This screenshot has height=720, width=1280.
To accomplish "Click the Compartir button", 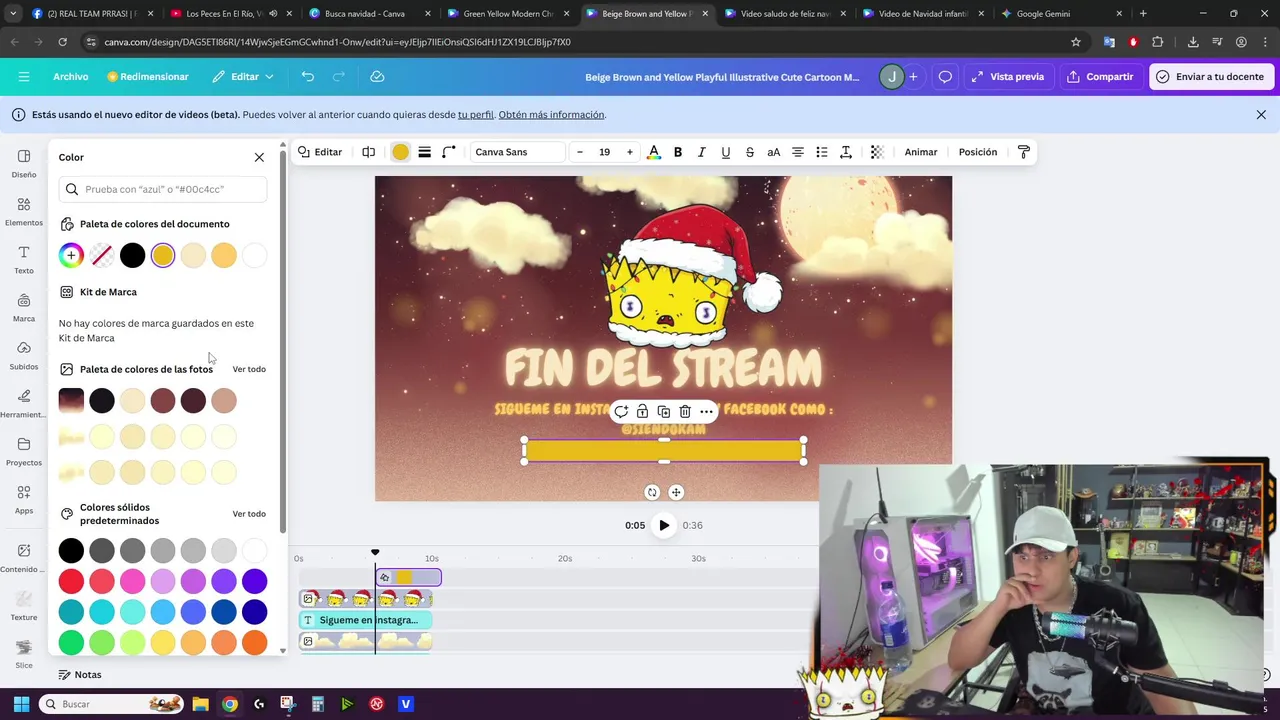I will 1100,77.
